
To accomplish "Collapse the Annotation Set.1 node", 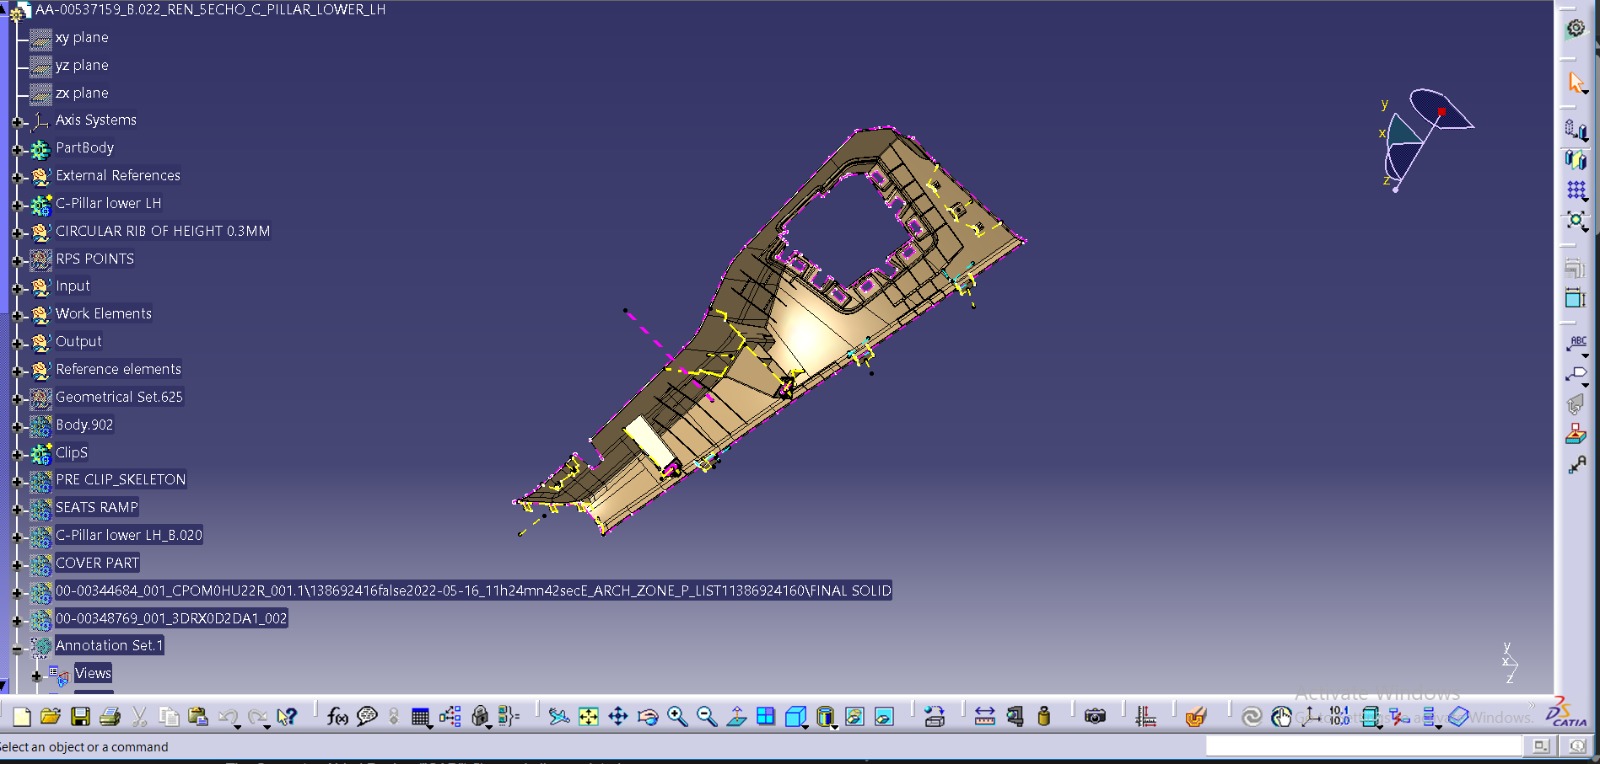I will tap(16, 648).
